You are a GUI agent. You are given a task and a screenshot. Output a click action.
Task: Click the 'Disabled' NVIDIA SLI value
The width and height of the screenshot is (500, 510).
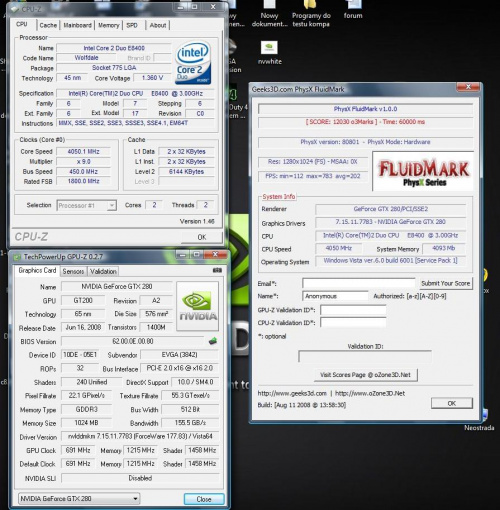click(140, 478)
